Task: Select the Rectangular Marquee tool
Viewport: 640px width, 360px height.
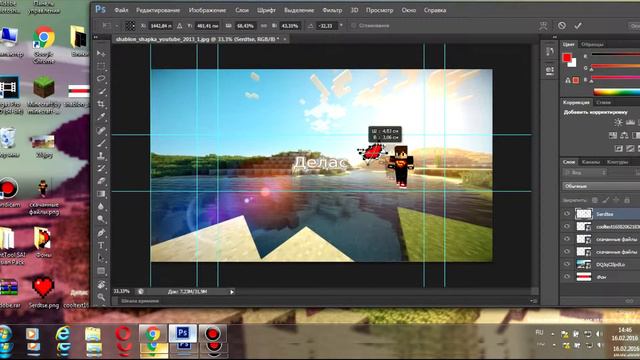Action: [x=101, y=66]
